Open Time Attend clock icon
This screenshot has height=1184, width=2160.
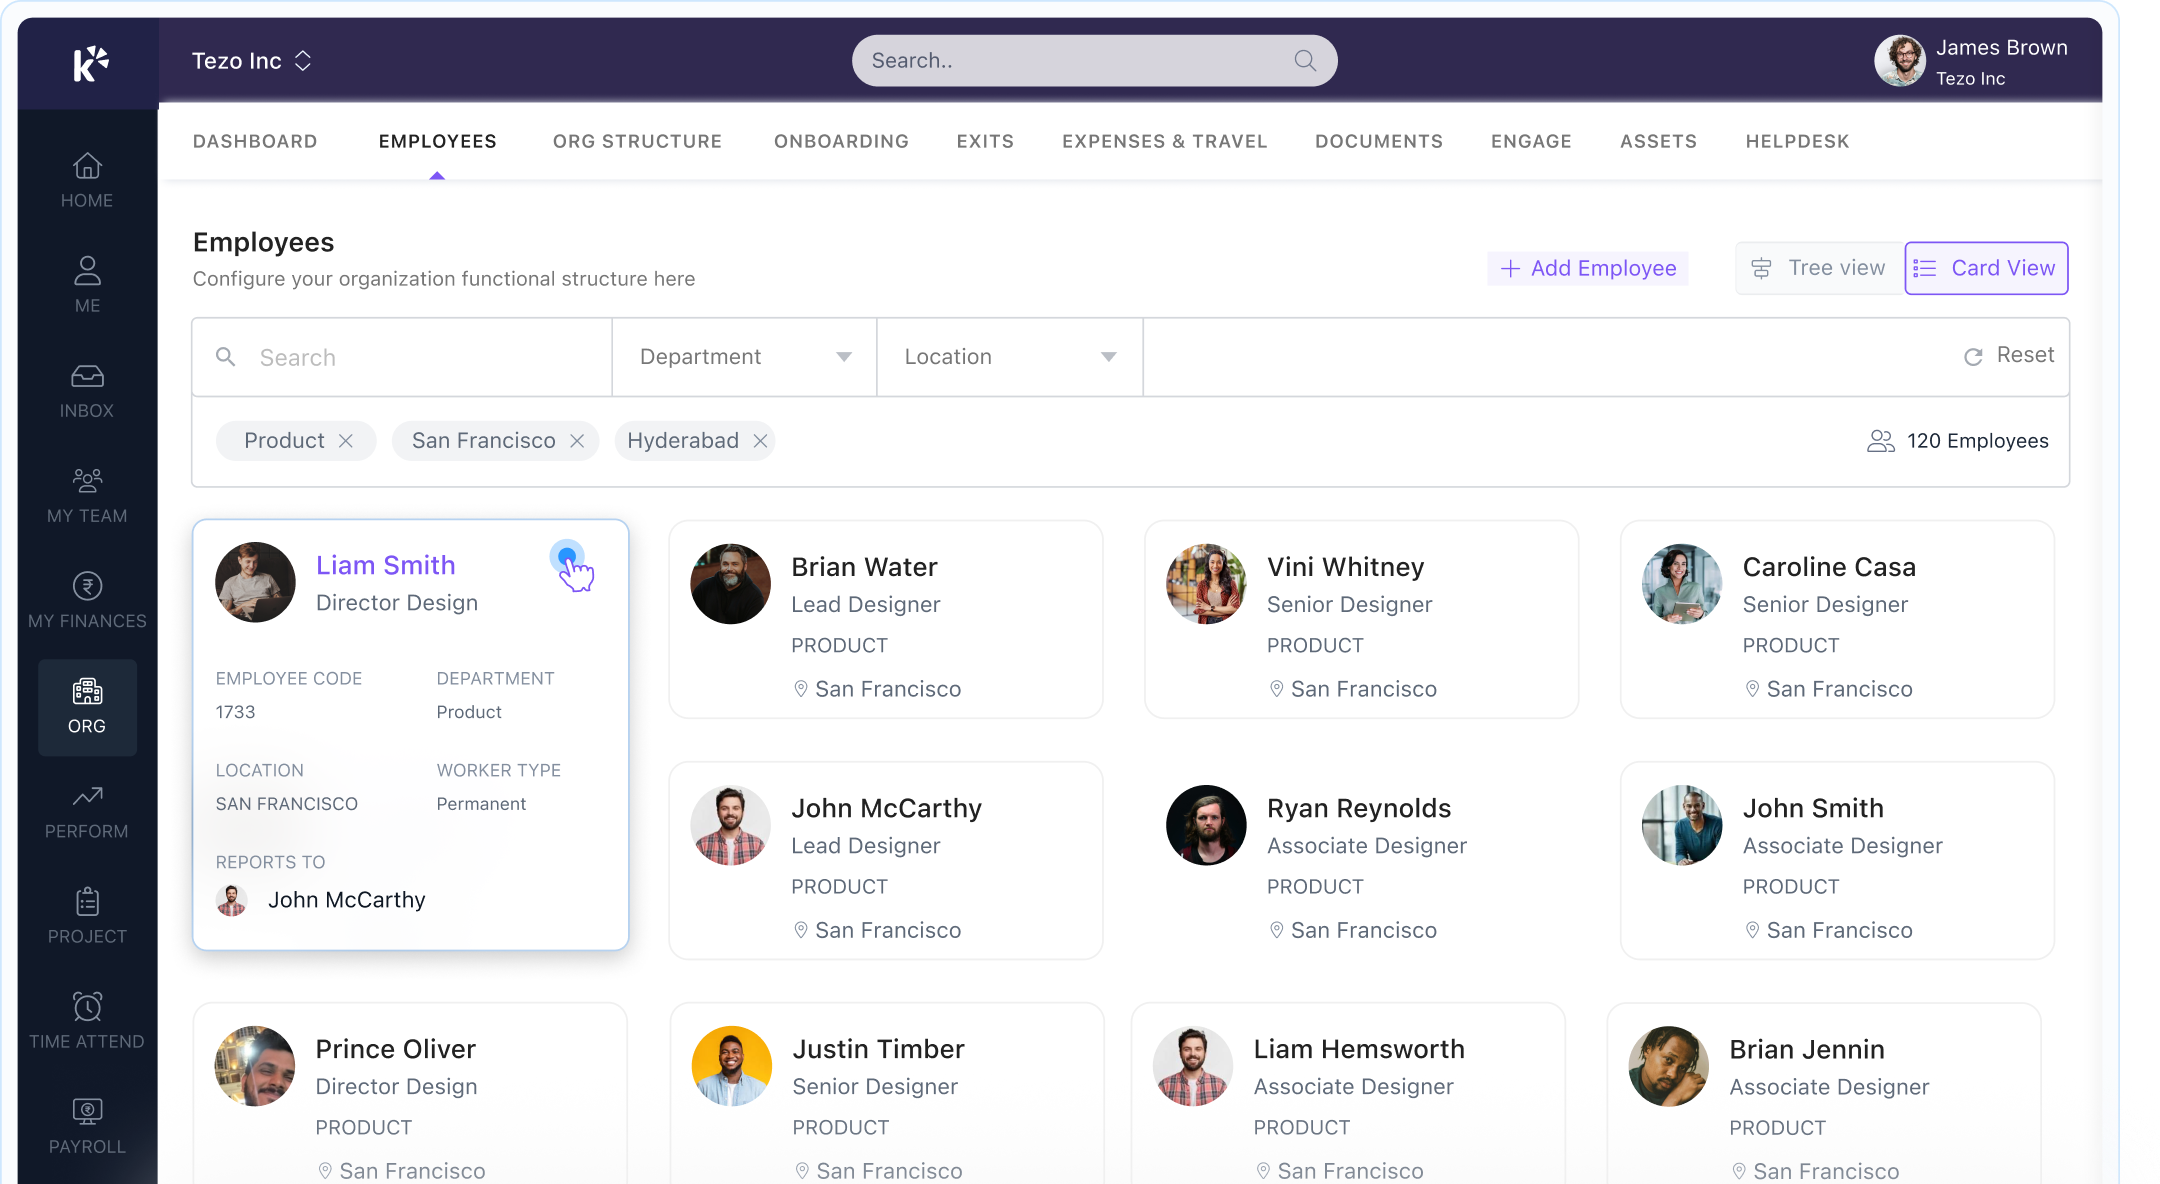click(x=87, y=1006)
